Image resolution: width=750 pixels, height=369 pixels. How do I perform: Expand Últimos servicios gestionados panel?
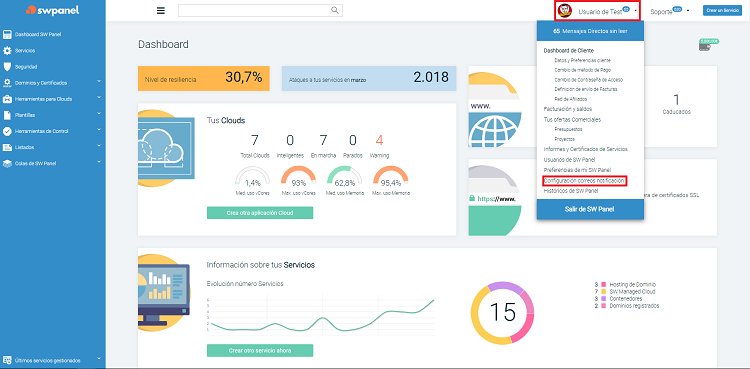(x=99, y=359)
